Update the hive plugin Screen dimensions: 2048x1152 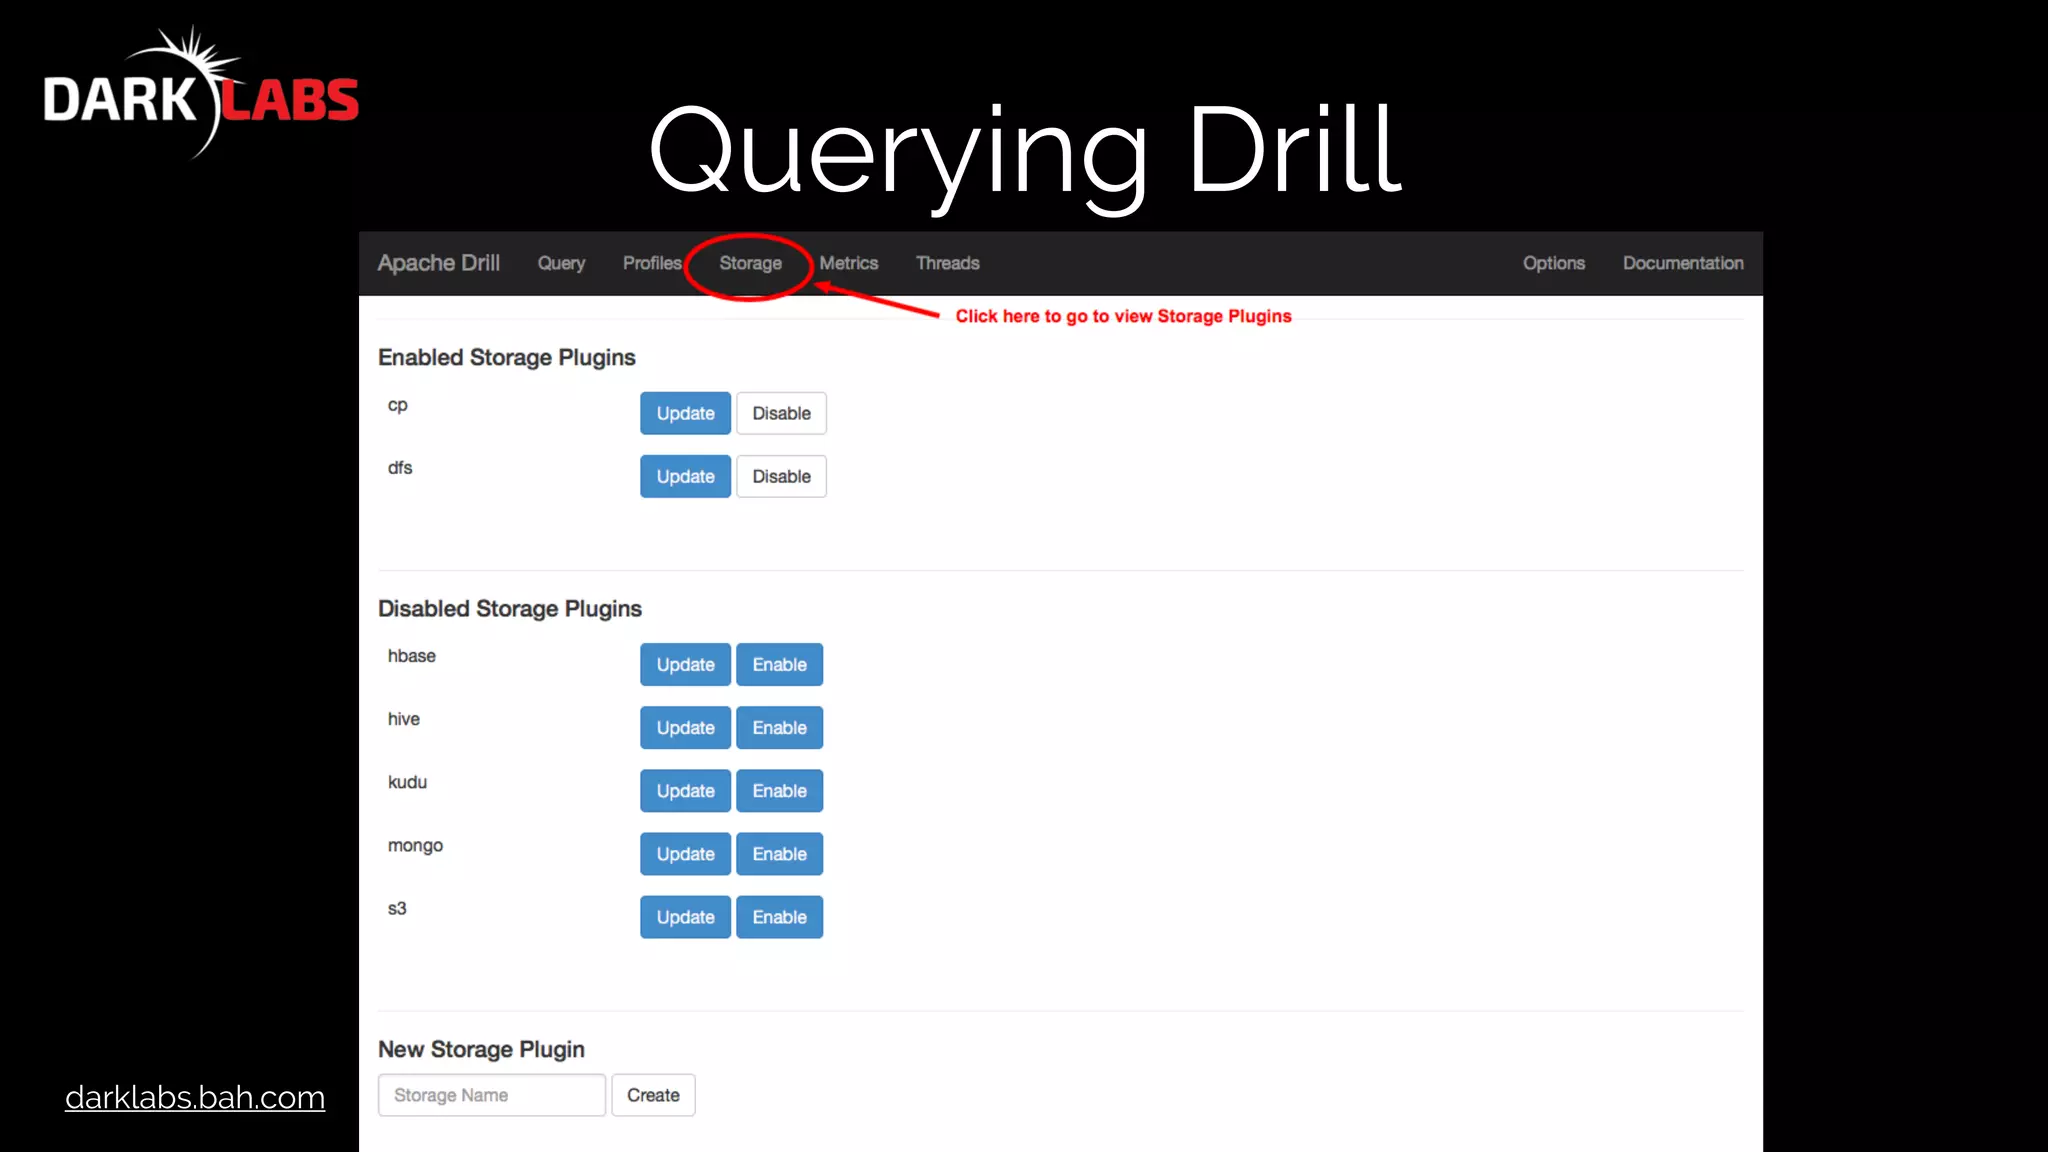click(685, 728)
